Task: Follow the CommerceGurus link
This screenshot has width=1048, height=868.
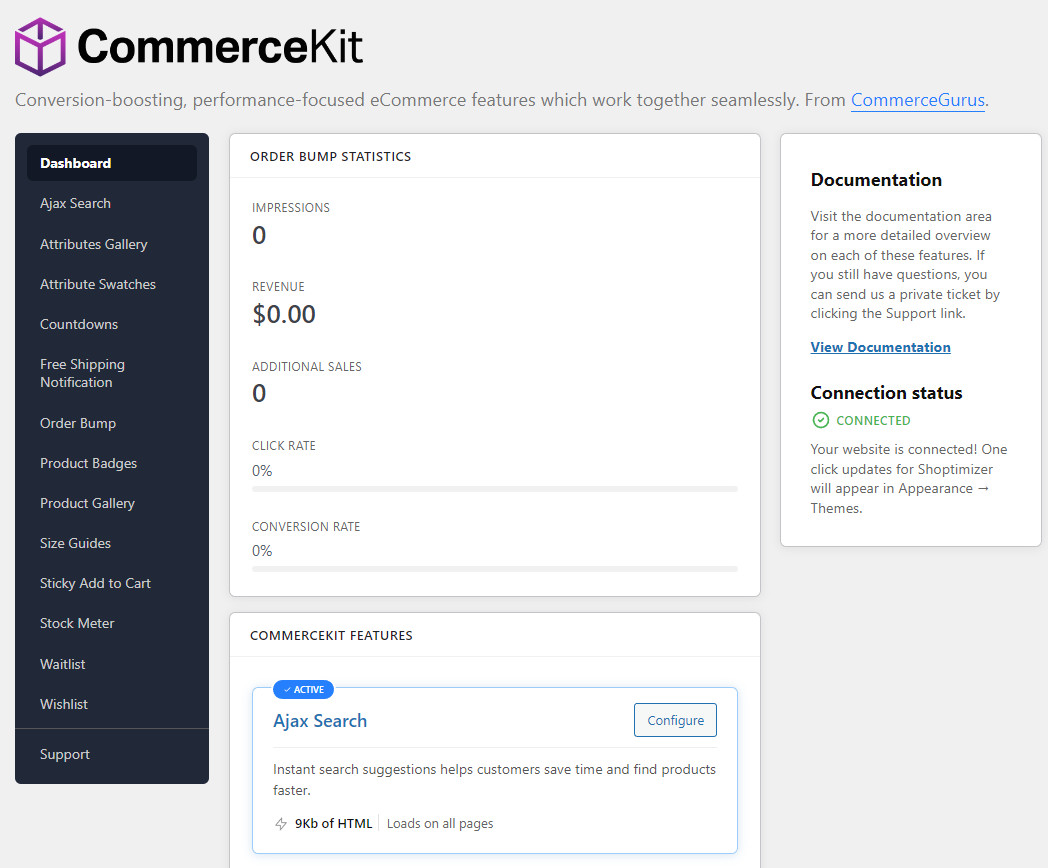Action: 918,100
